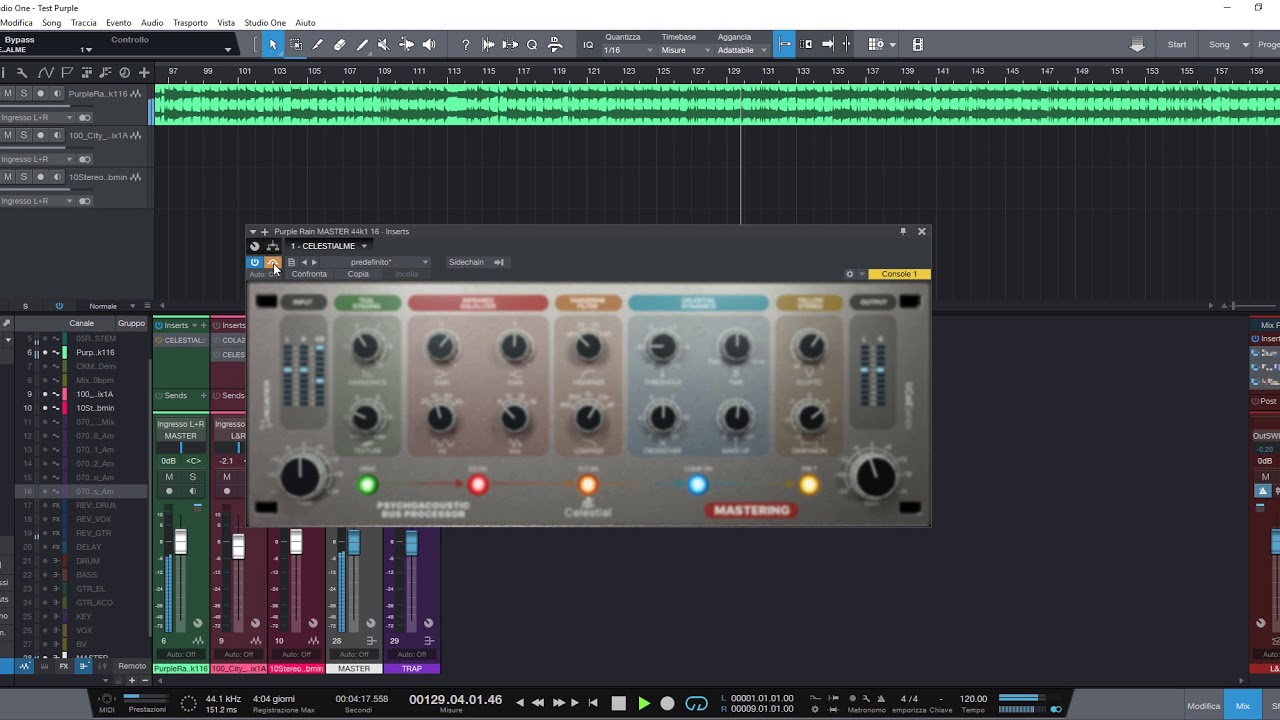Click the Record button in transport
The image size is (1280, 720).
[667, 703]
